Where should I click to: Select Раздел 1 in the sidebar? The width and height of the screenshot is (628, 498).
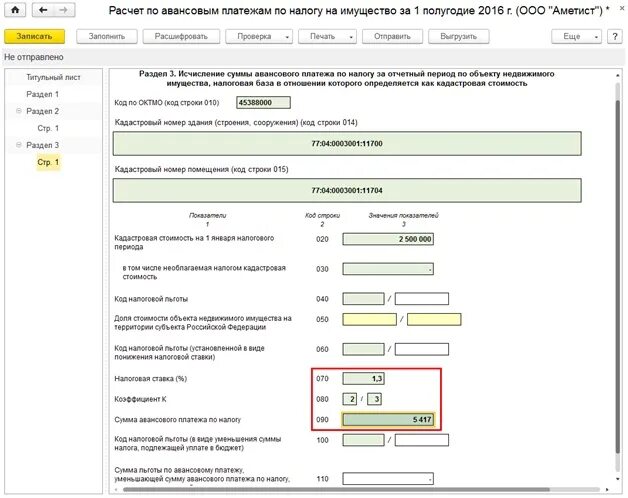coord(42,94)
